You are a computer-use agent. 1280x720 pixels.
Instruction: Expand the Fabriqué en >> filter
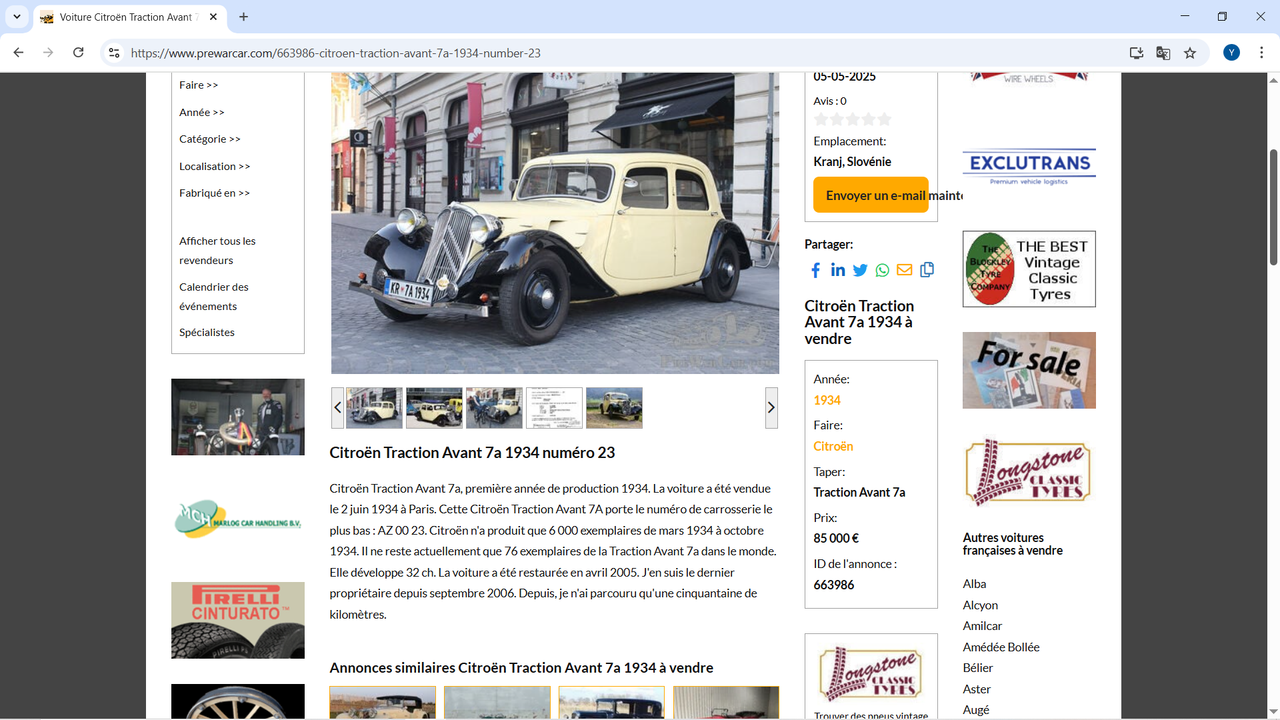coord(215,193)
